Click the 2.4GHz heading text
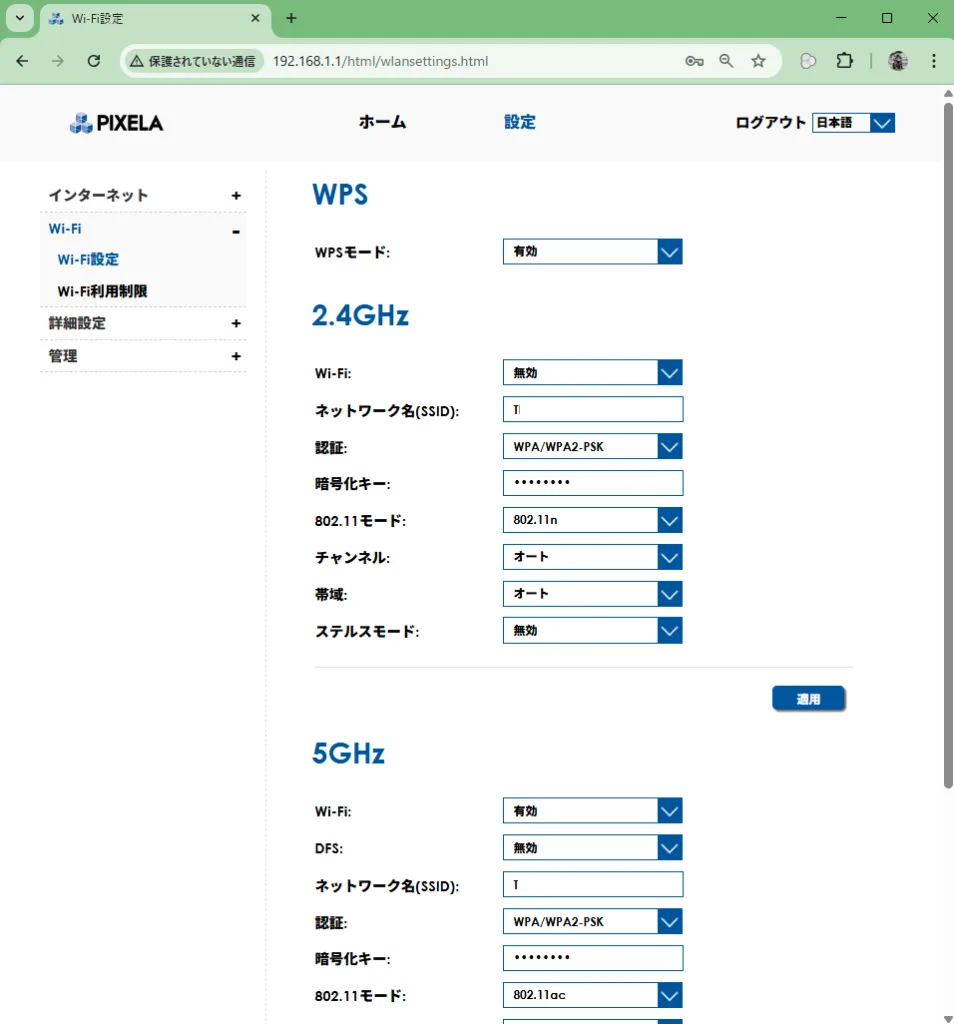The width and height of the screenshot is (954, 1024). 360,315
